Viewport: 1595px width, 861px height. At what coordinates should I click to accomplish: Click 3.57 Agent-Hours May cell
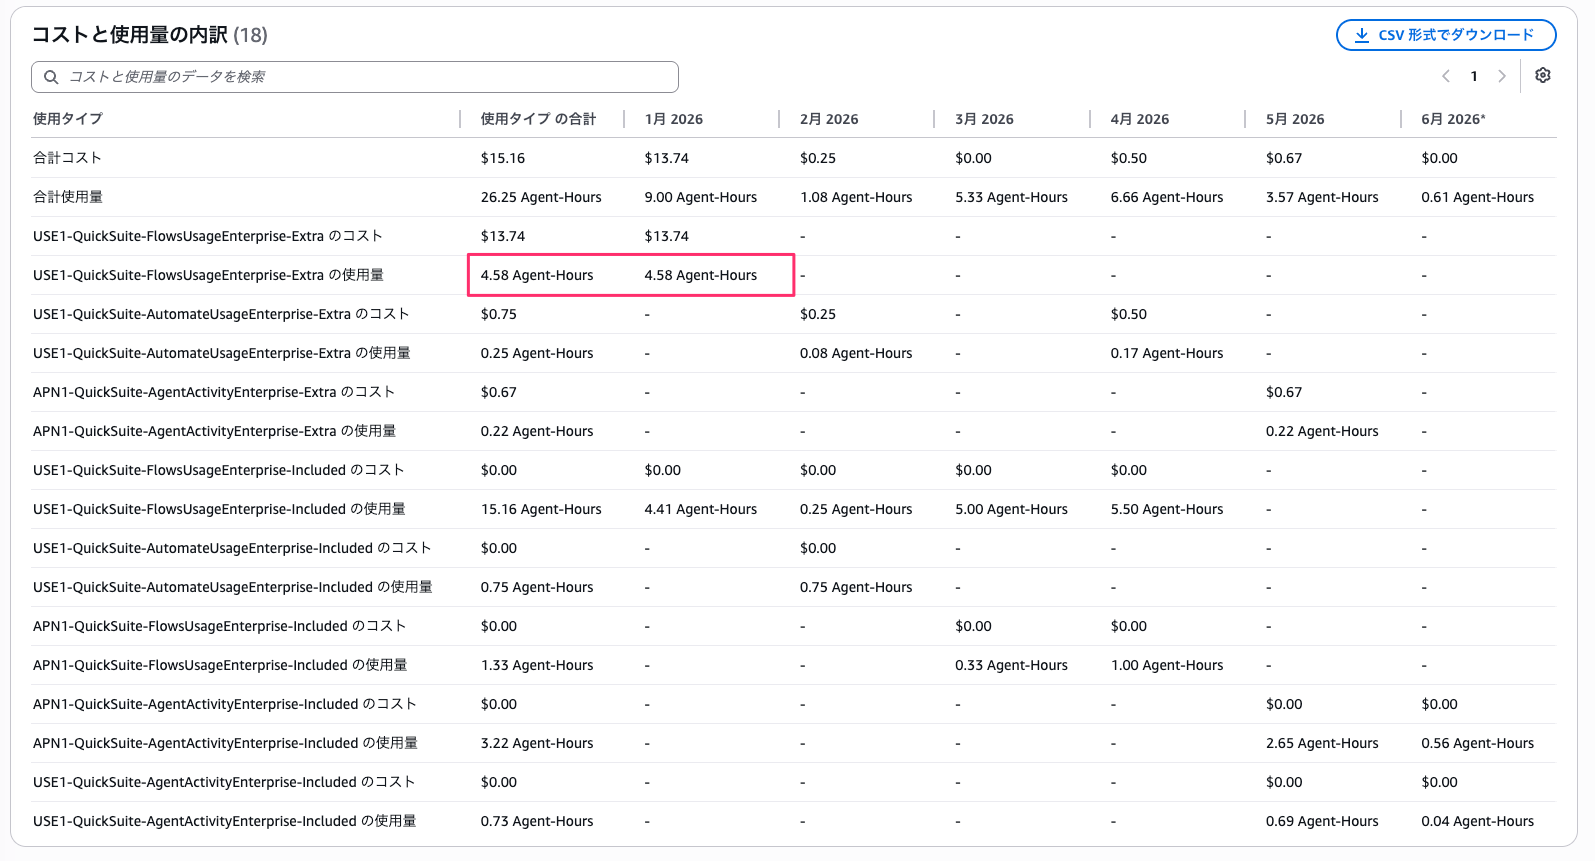1322,197
